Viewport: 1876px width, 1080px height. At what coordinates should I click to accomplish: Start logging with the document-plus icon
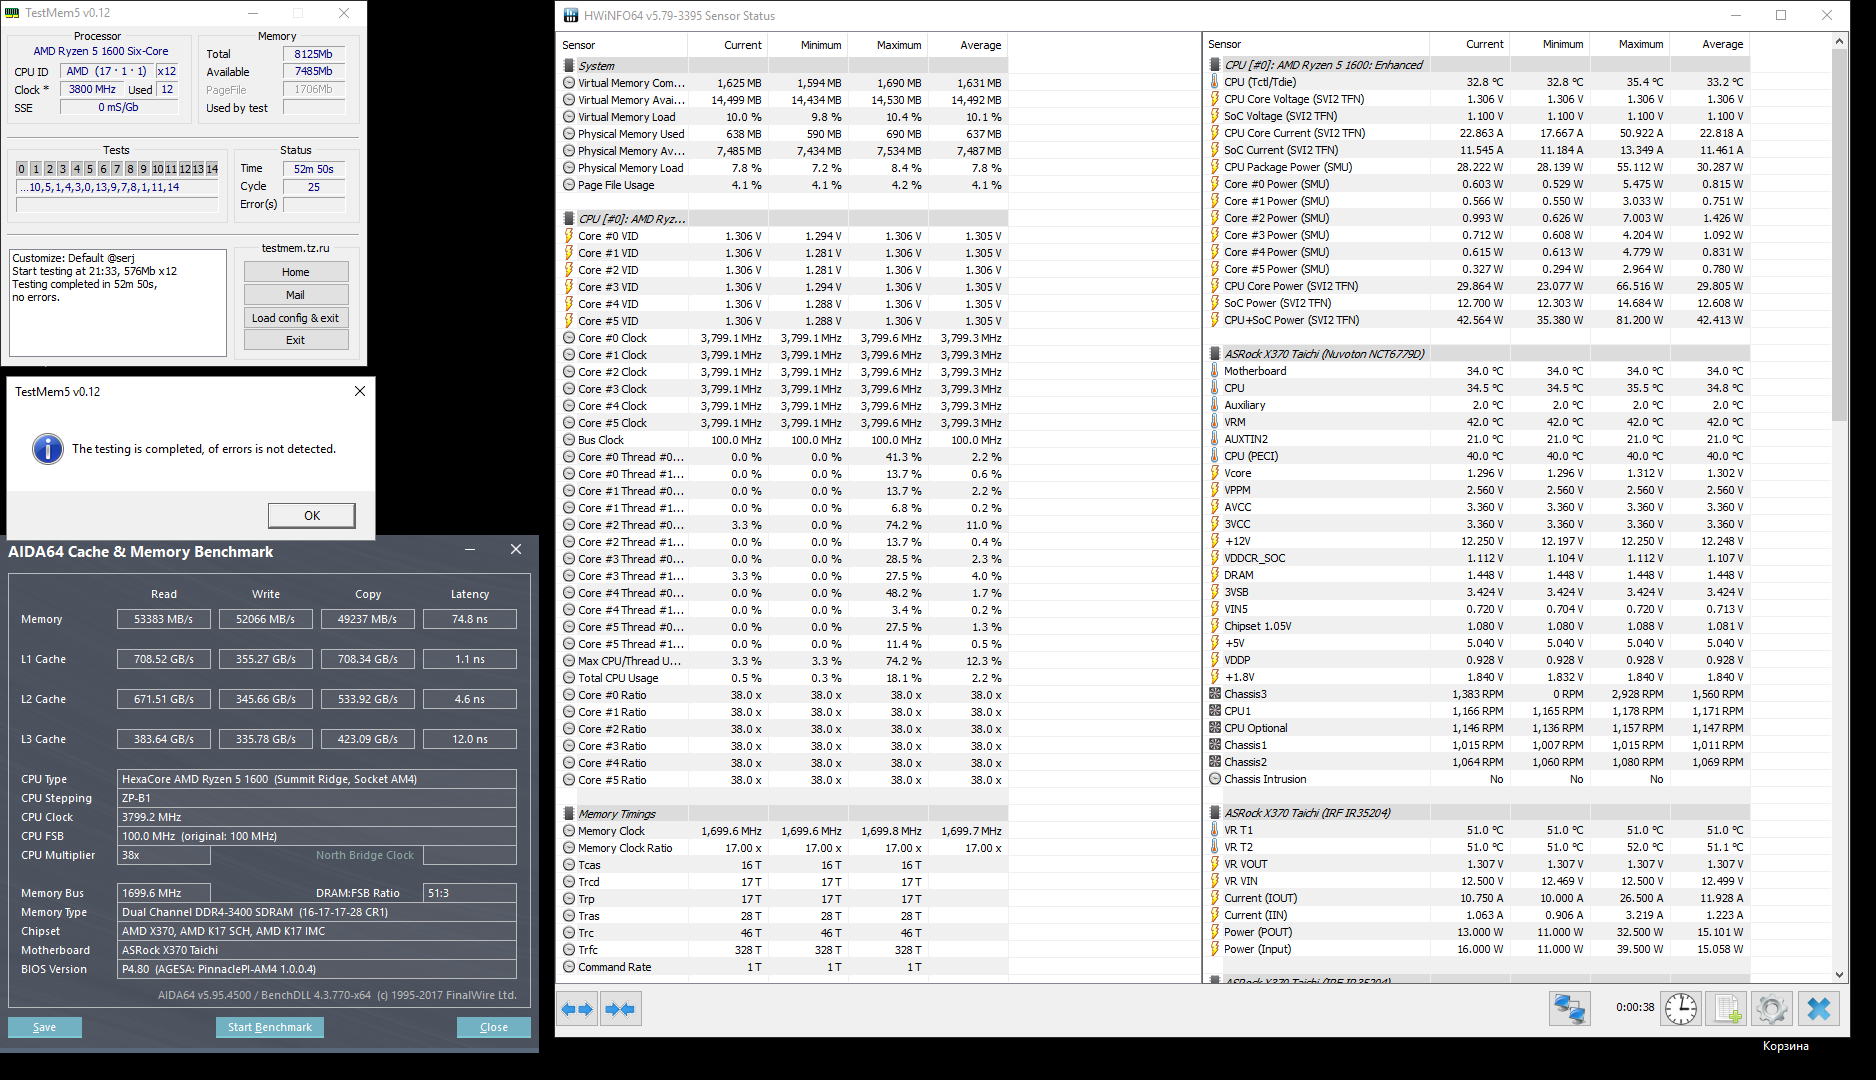(x=1727, y=1008)
